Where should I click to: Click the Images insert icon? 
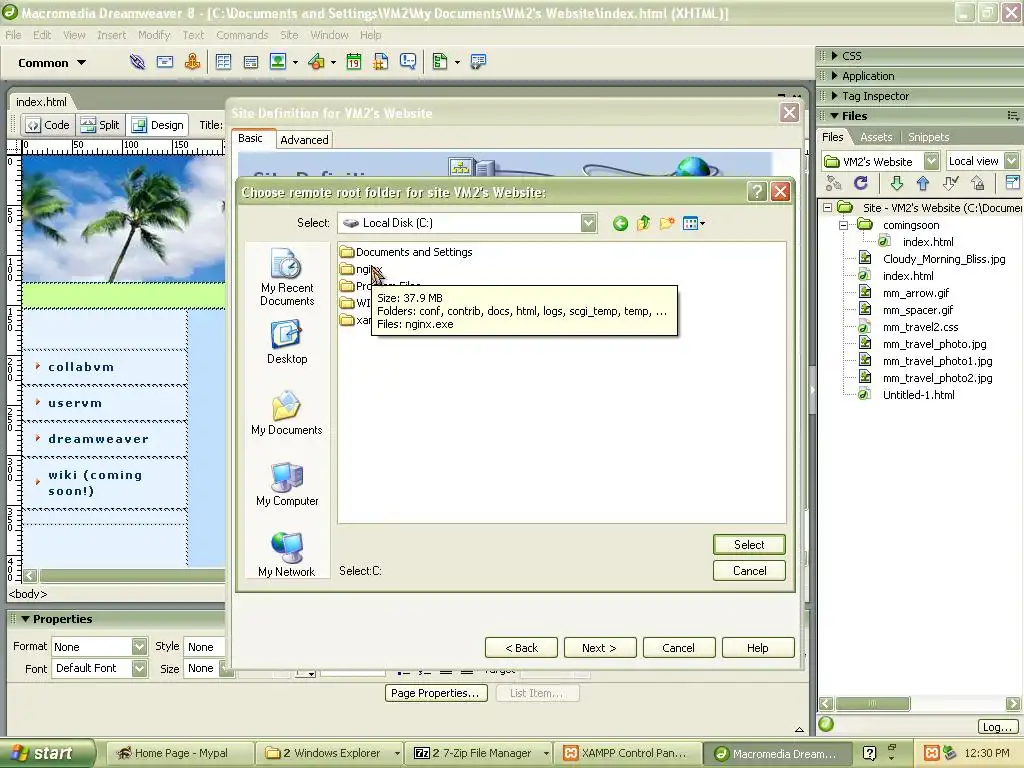pyautogui.click(x=278, y=62)
